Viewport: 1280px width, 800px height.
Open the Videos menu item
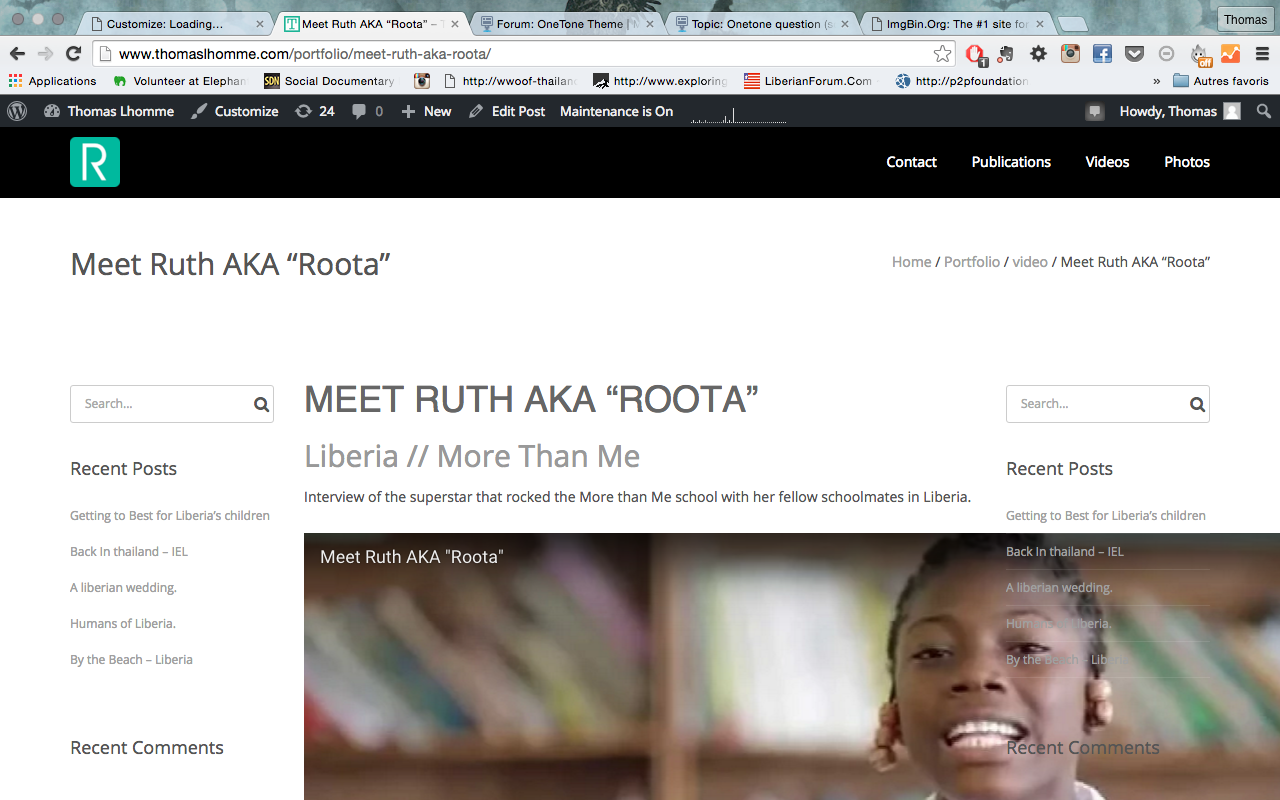coord(1107,162)
